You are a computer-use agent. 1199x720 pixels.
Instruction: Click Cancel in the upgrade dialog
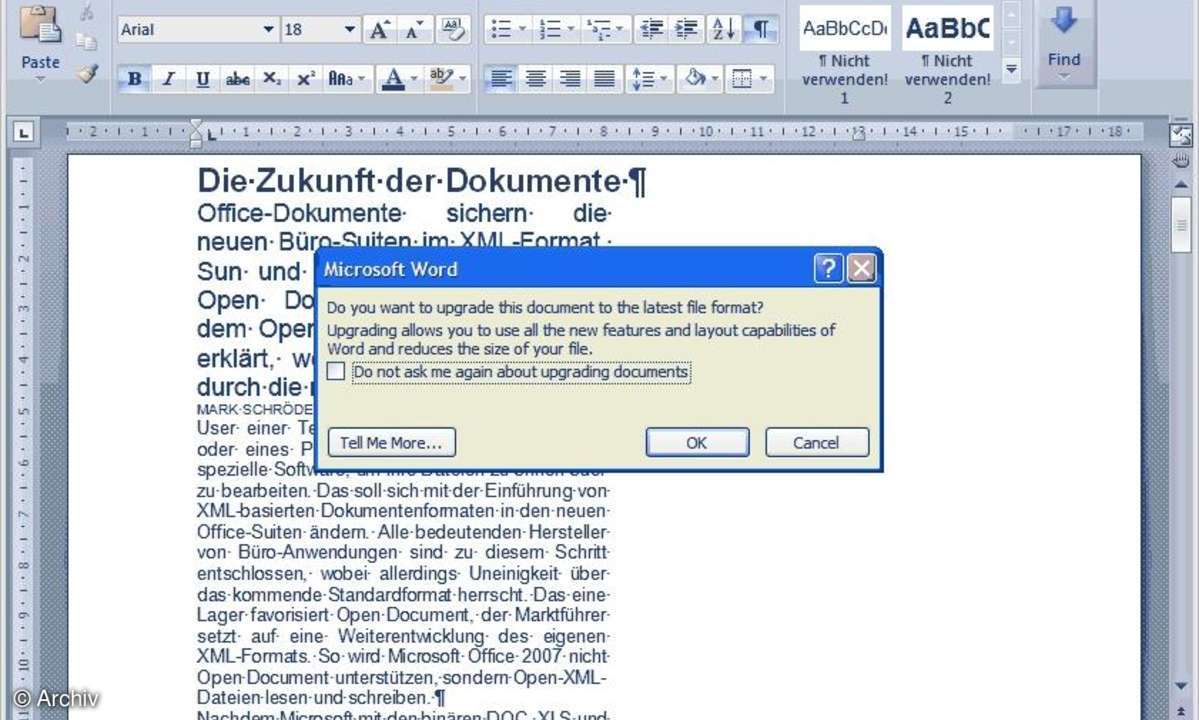point(817,443)
